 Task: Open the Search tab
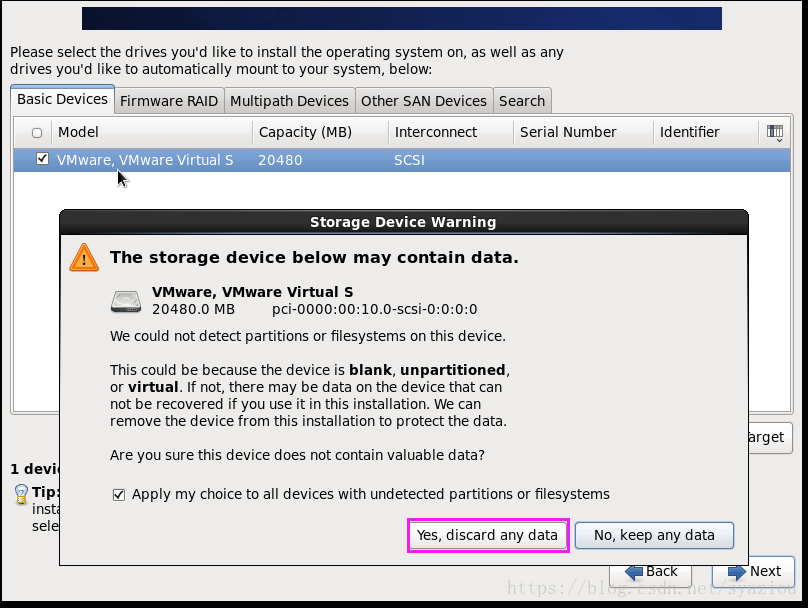[x=522, y=101]
